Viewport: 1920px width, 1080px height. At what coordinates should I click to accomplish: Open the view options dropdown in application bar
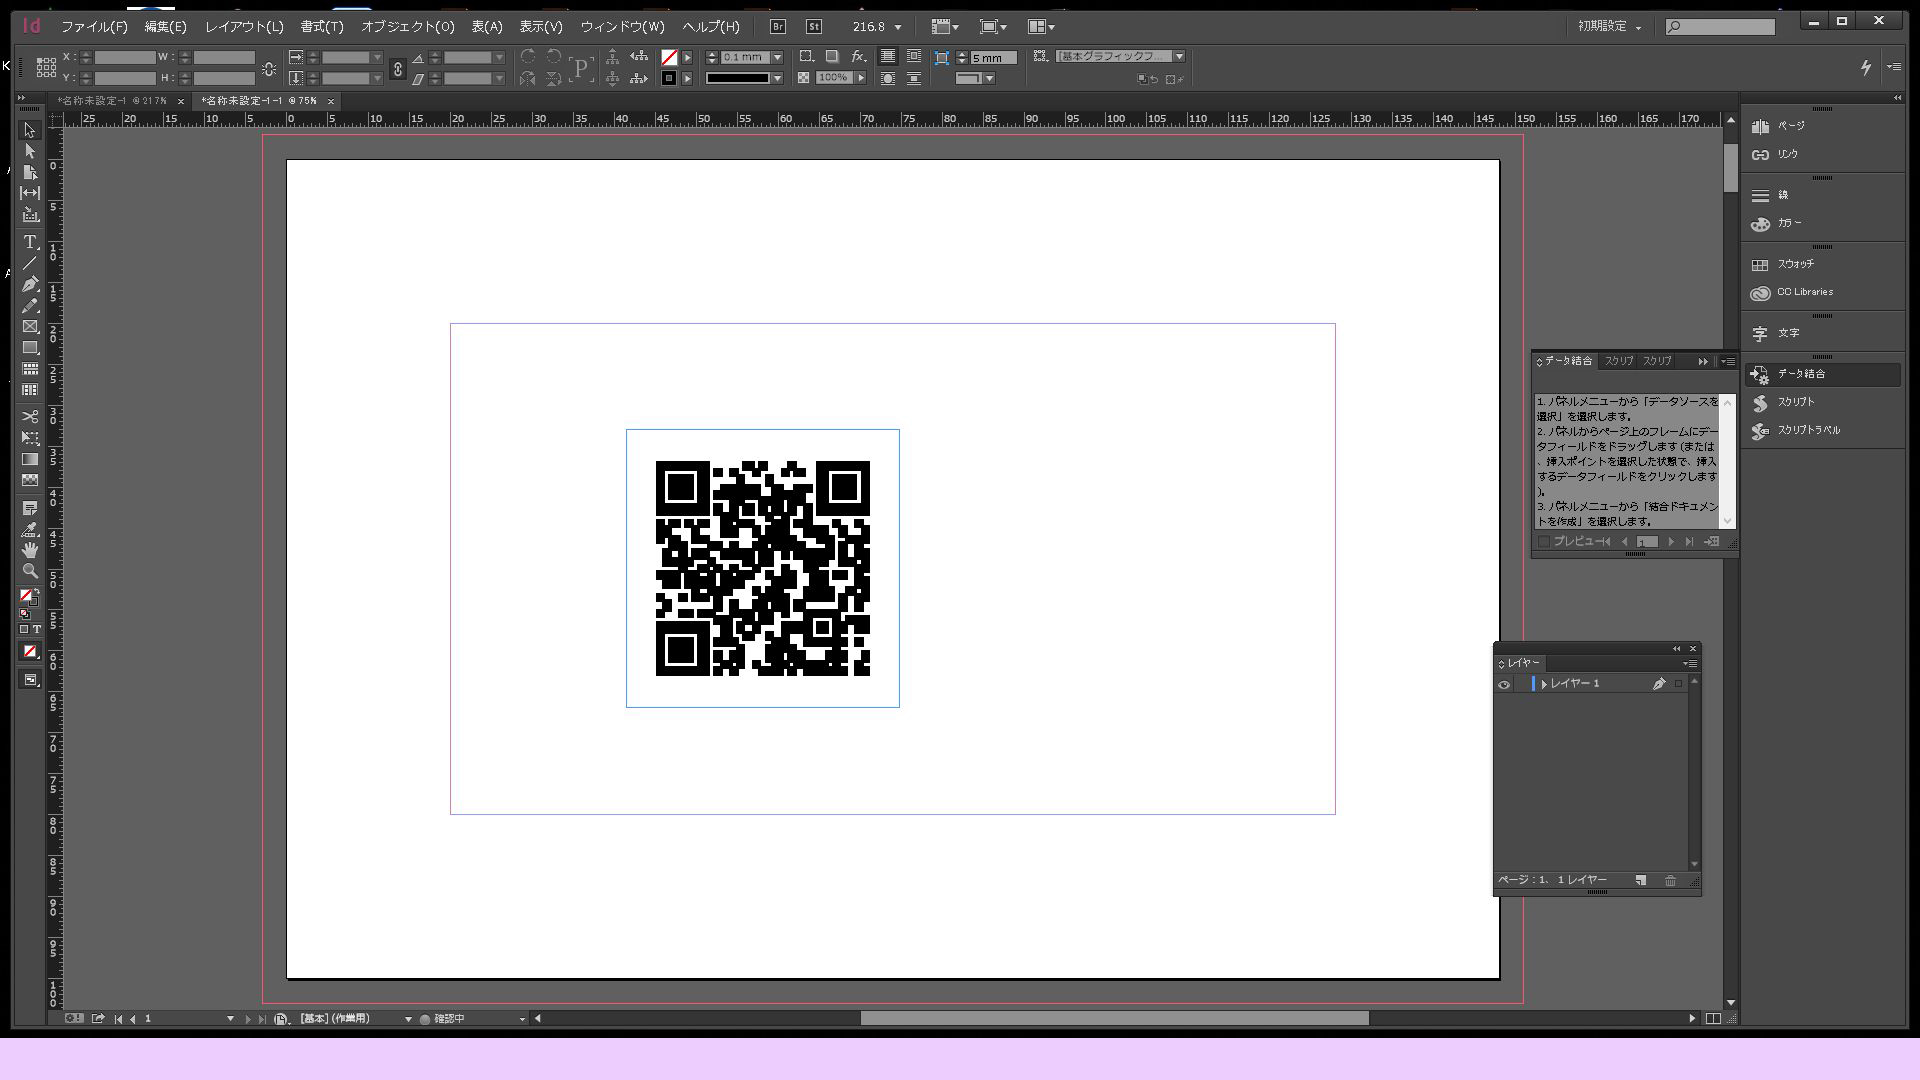coord(945,27)
